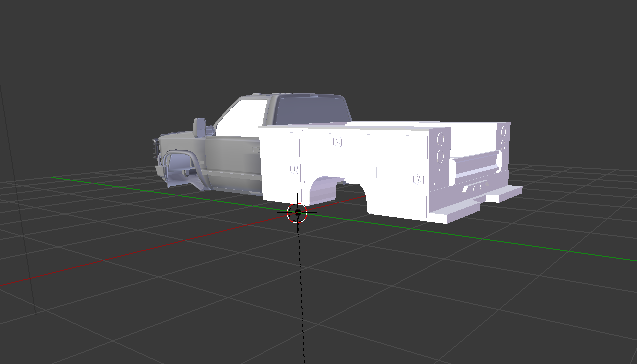Image resolution: width=637 pixels, height=364 pixels.
Task: Click the truck cab's rear window
Action: click(x=312, y=109)
